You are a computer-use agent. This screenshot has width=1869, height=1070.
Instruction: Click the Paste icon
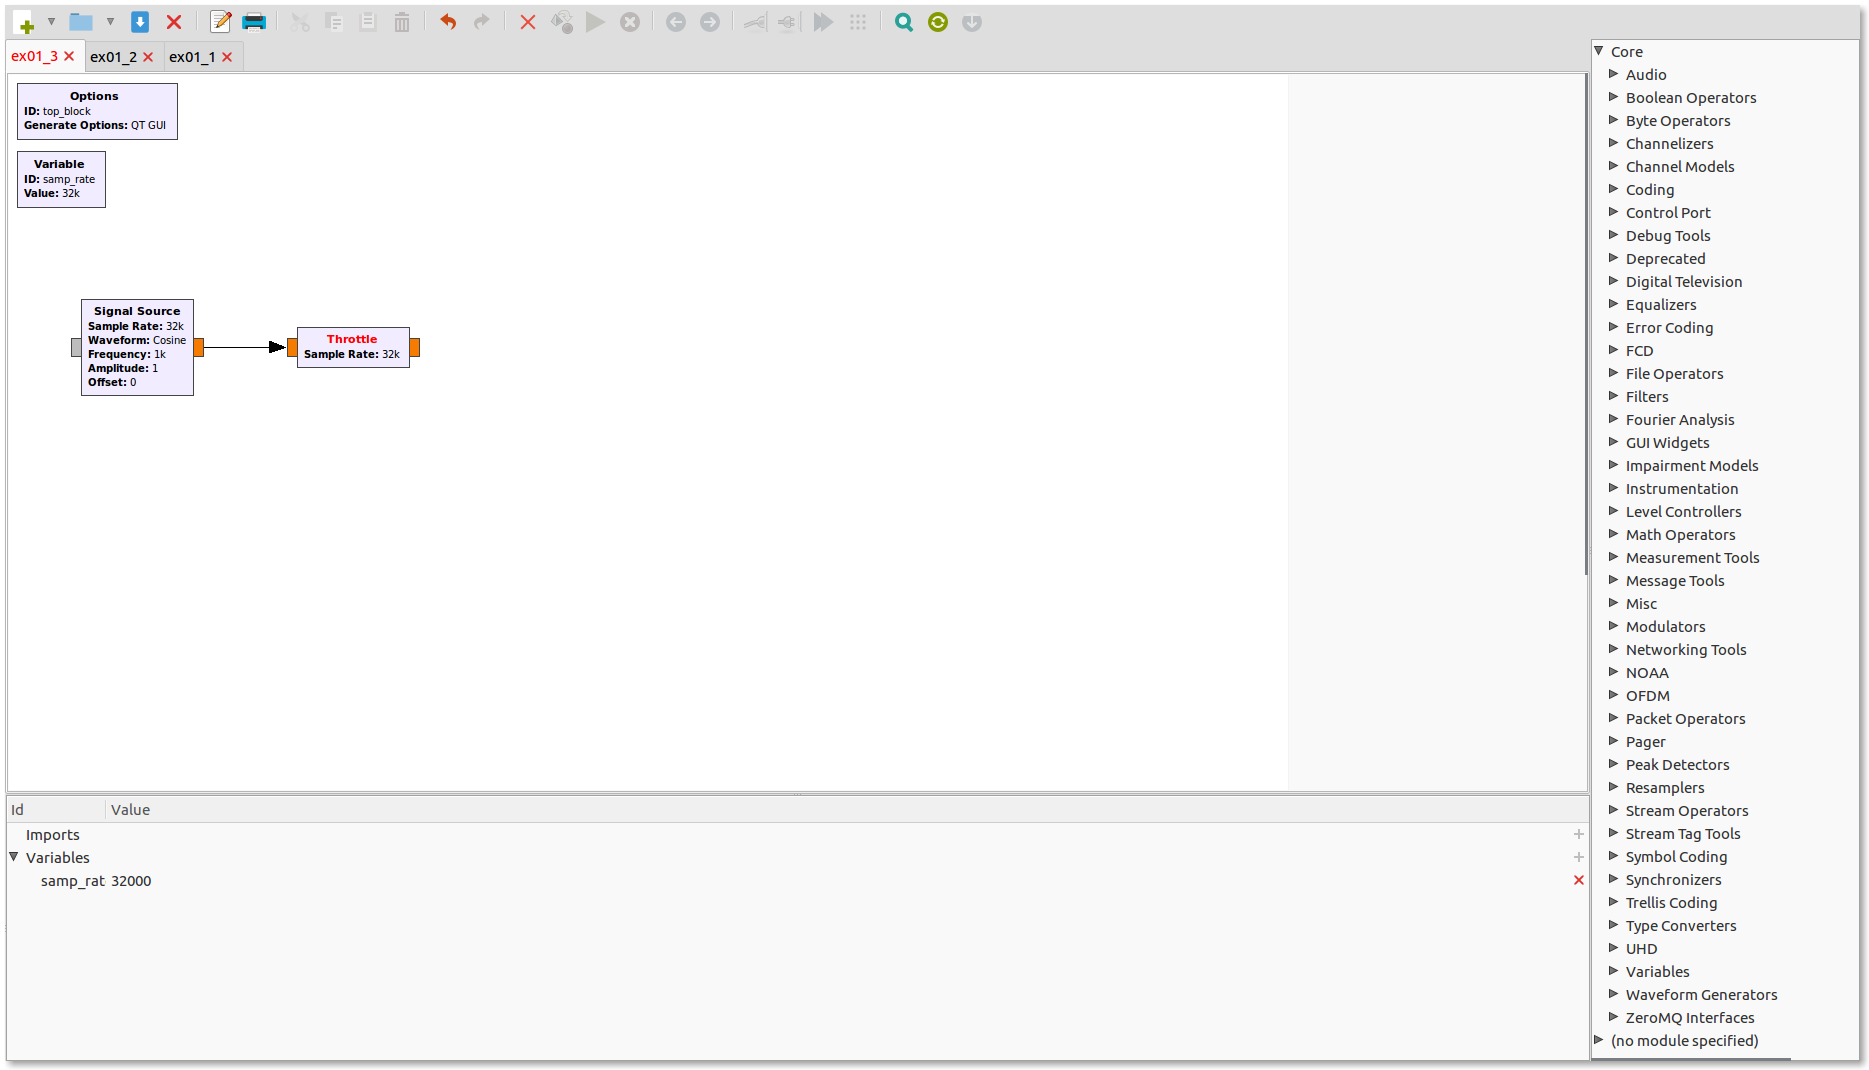click(x=368, y=22)
